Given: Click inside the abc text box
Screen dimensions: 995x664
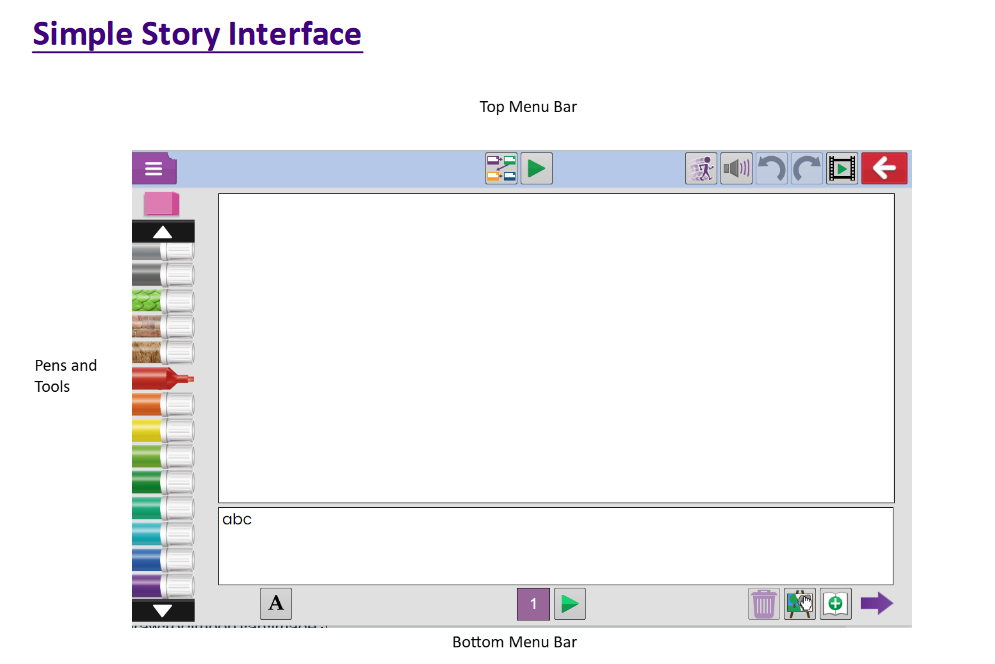Looking at the screenshot, I should click(x=555, y=546).
